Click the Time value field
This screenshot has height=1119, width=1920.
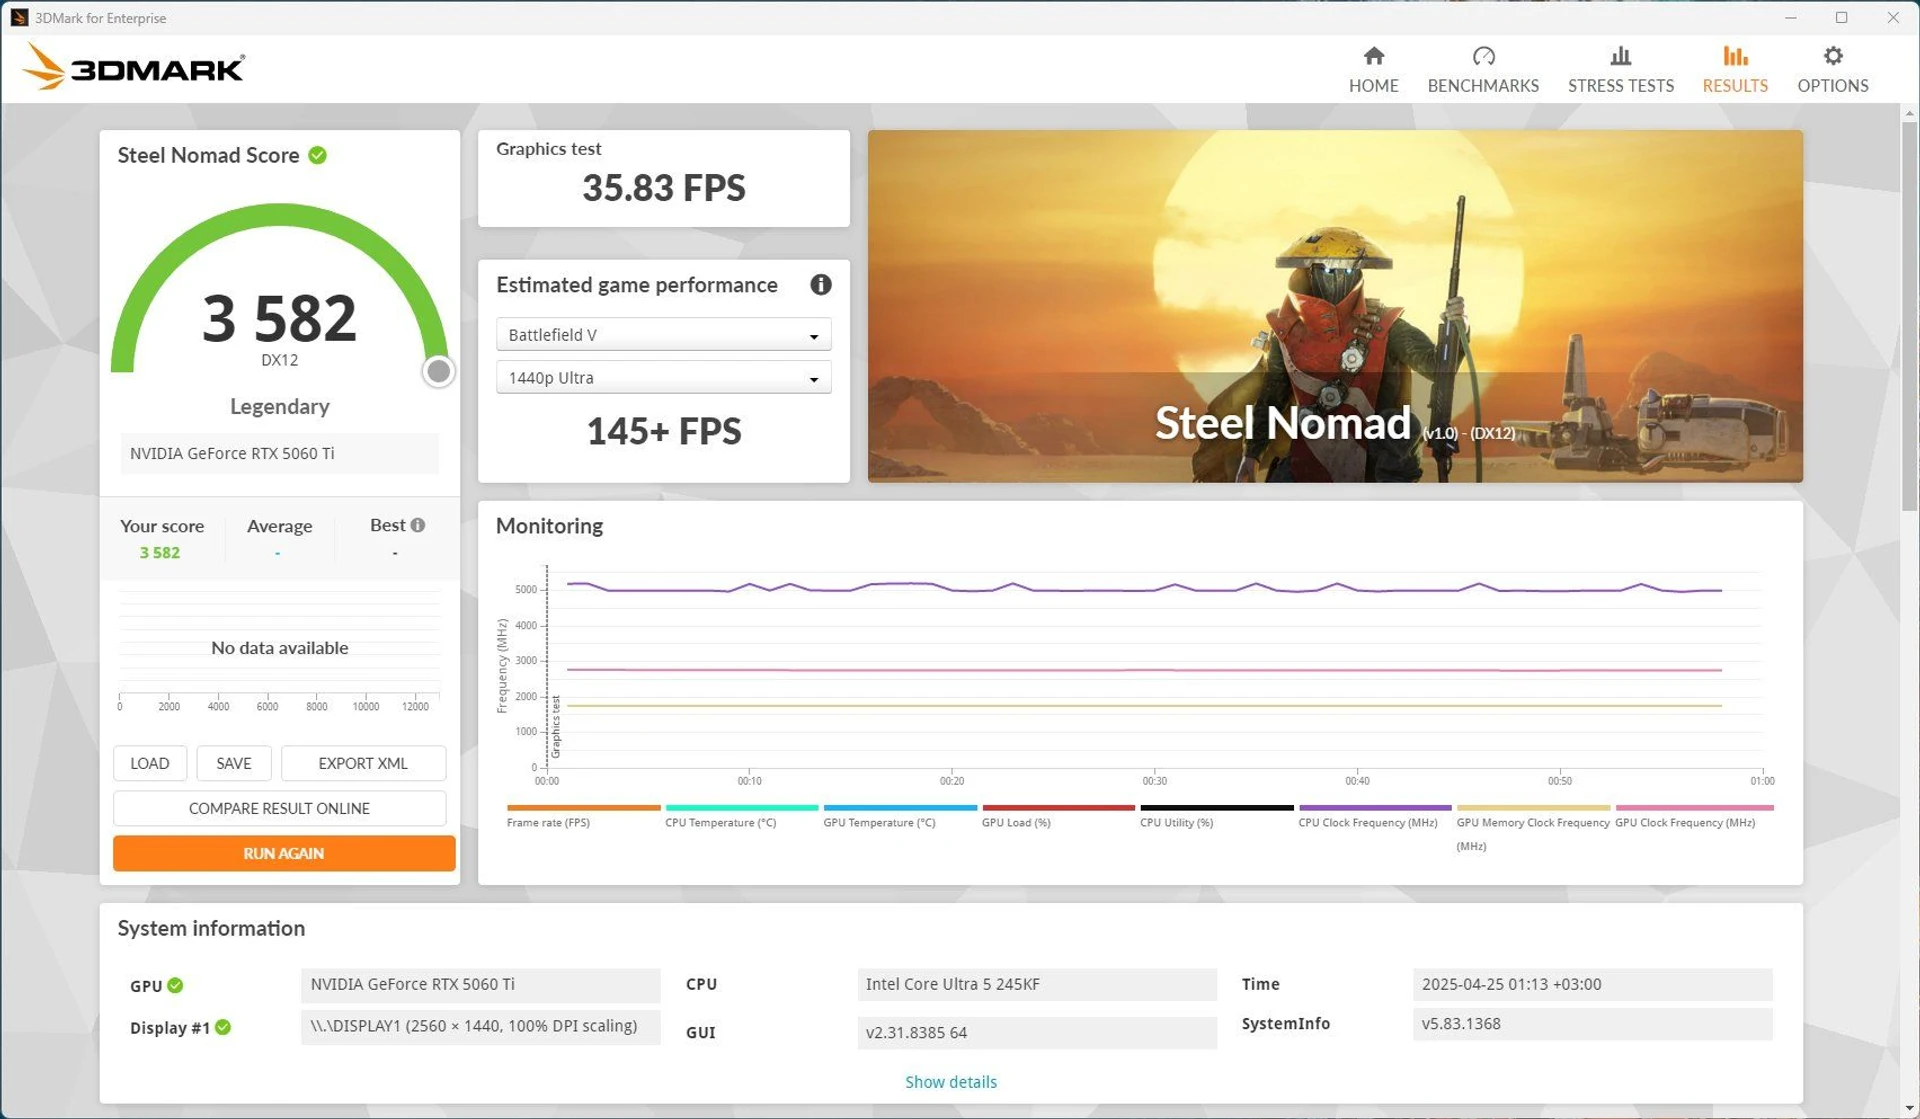tap(1592, 984)
